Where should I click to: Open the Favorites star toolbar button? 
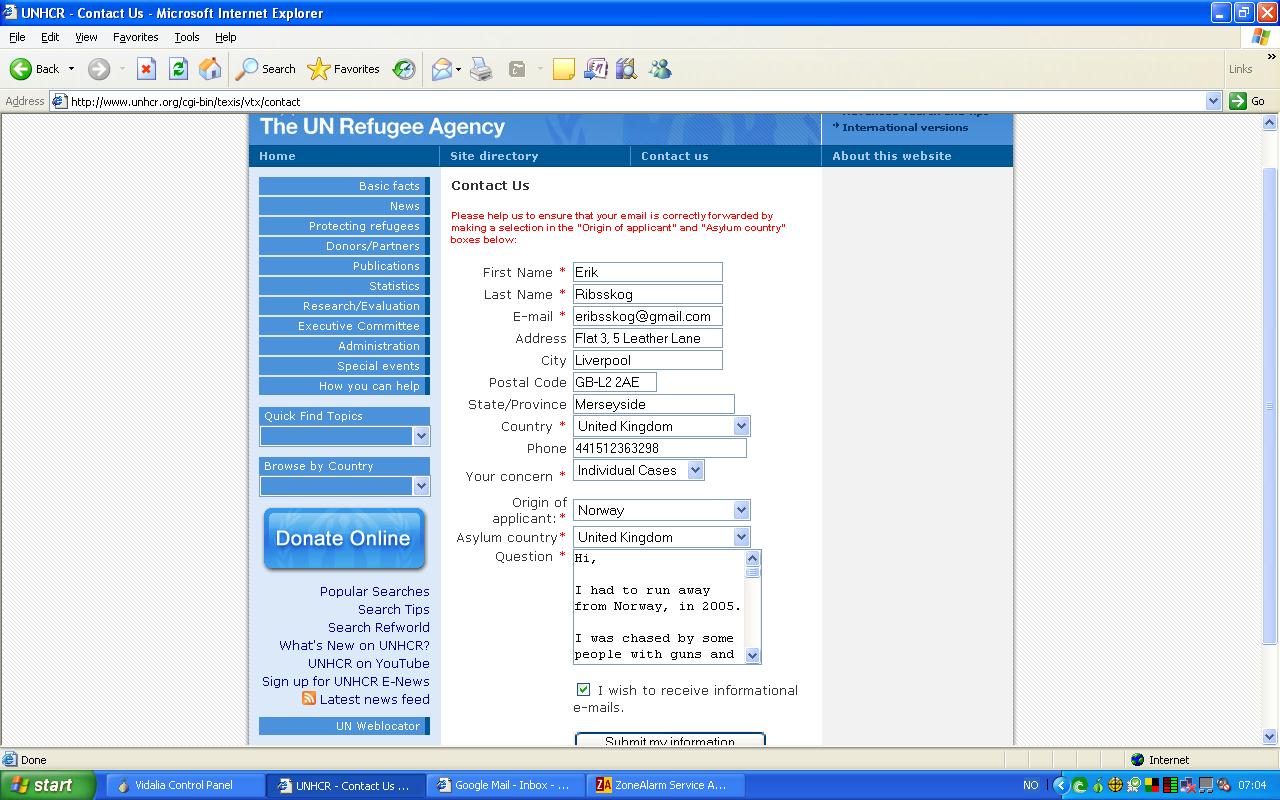344,69
